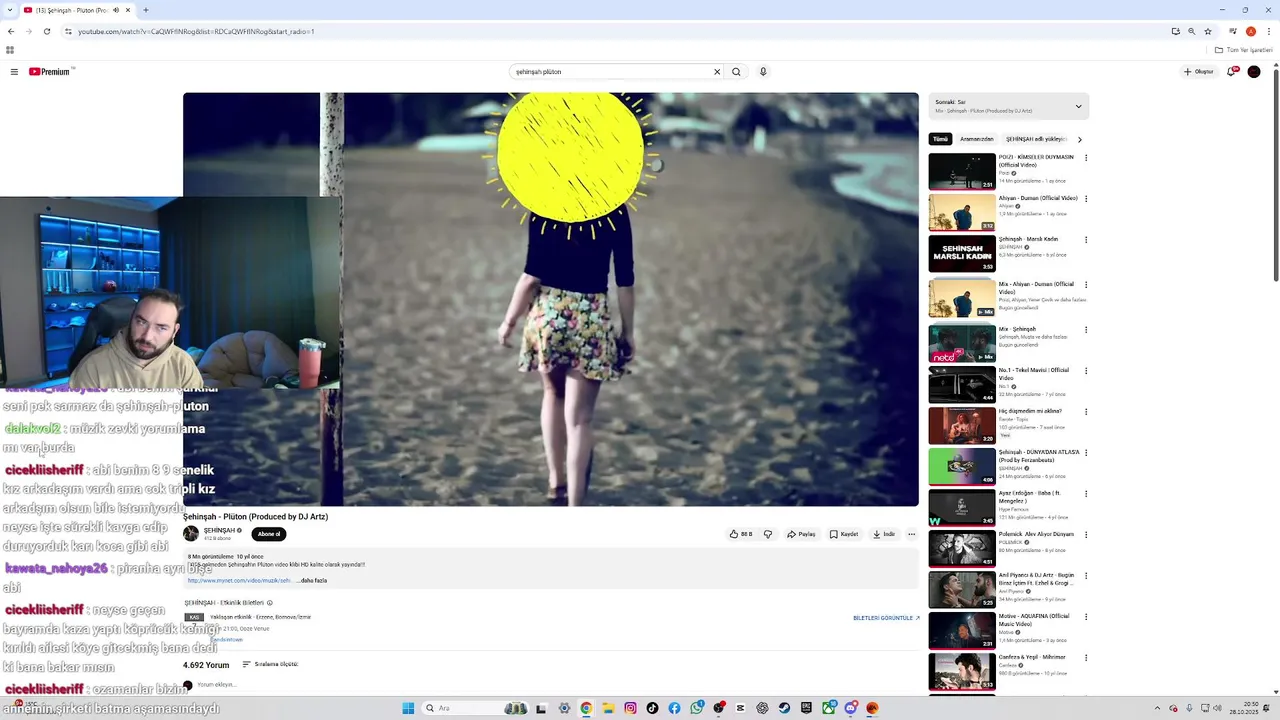Clear the search box with X
Screen dimensions: 1280x720
pyautogui.click(x=716, y=72)
